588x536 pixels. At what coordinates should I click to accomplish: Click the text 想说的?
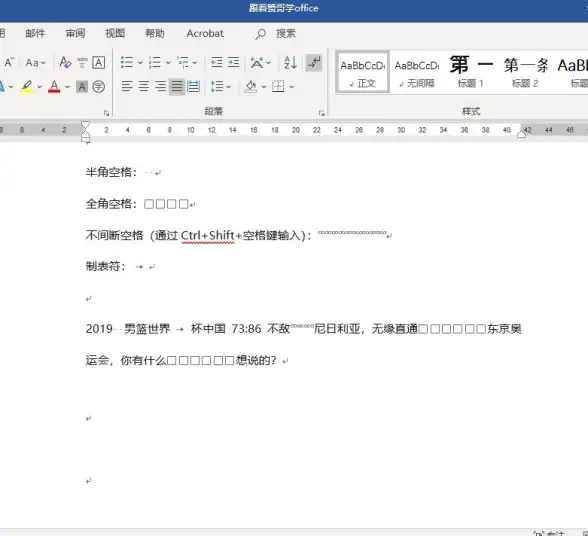(256, 360)
